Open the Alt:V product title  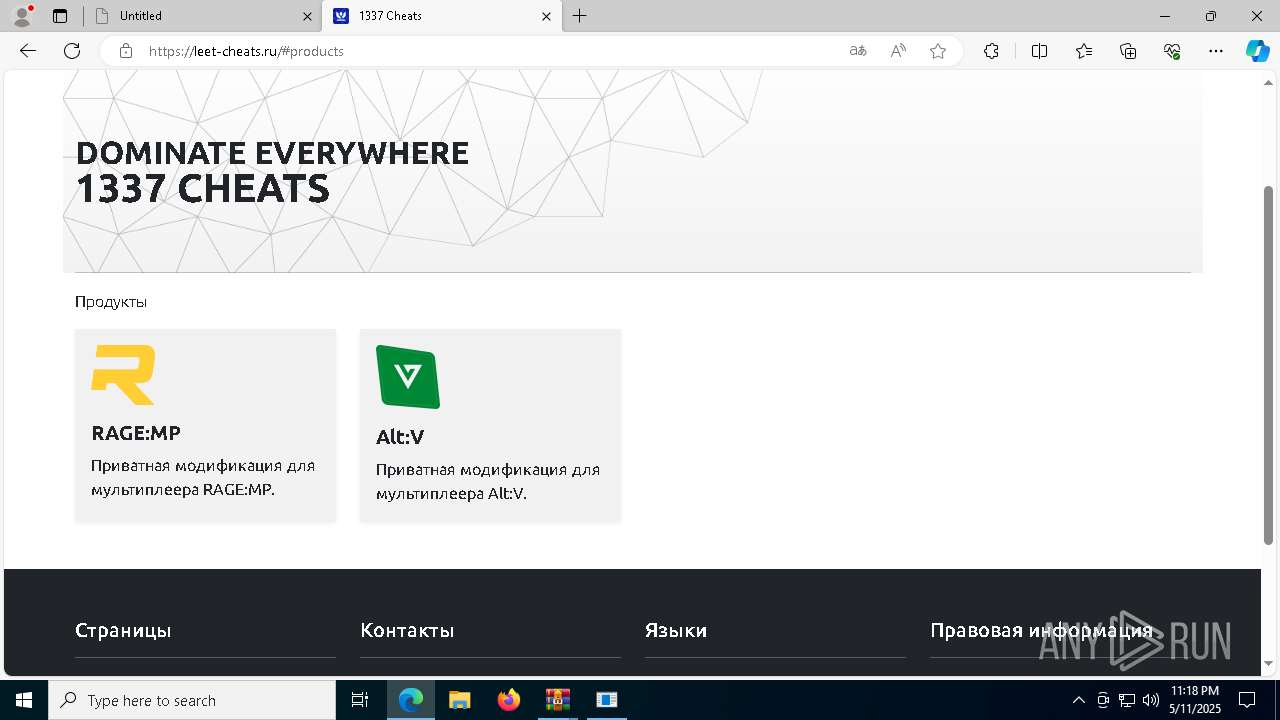pos(400,437)
